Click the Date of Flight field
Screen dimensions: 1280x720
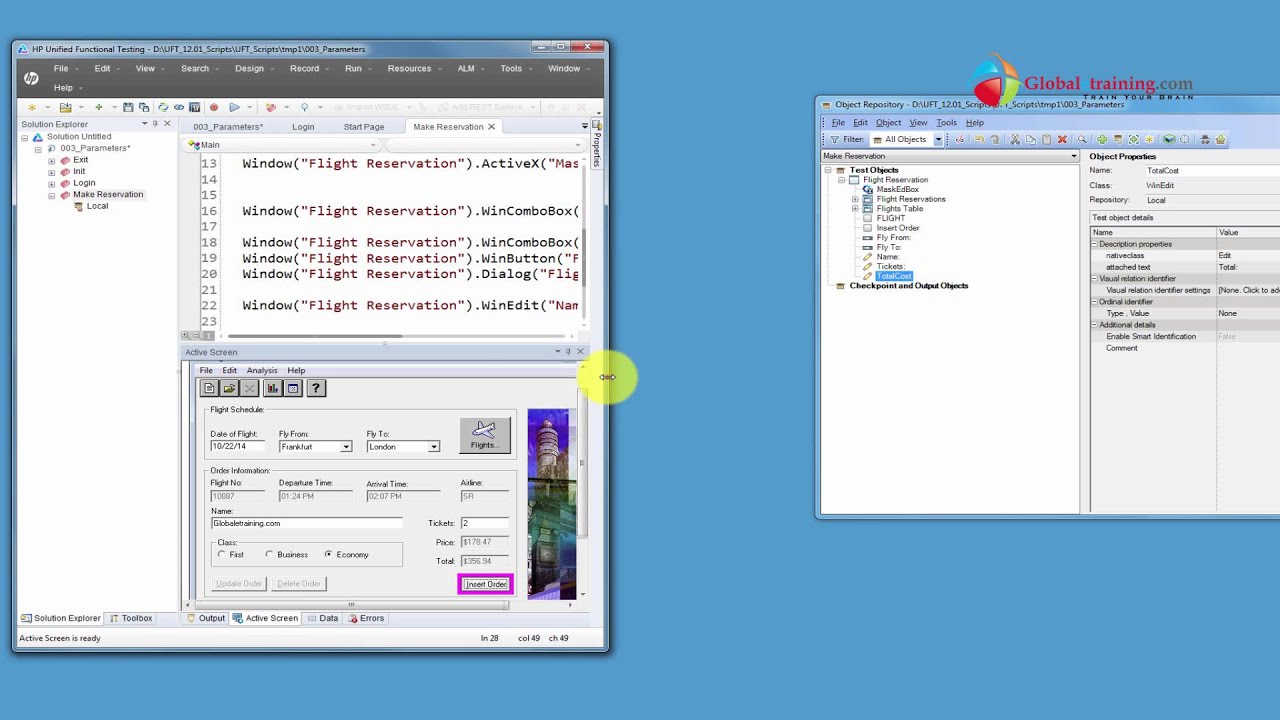click(238, 447)
